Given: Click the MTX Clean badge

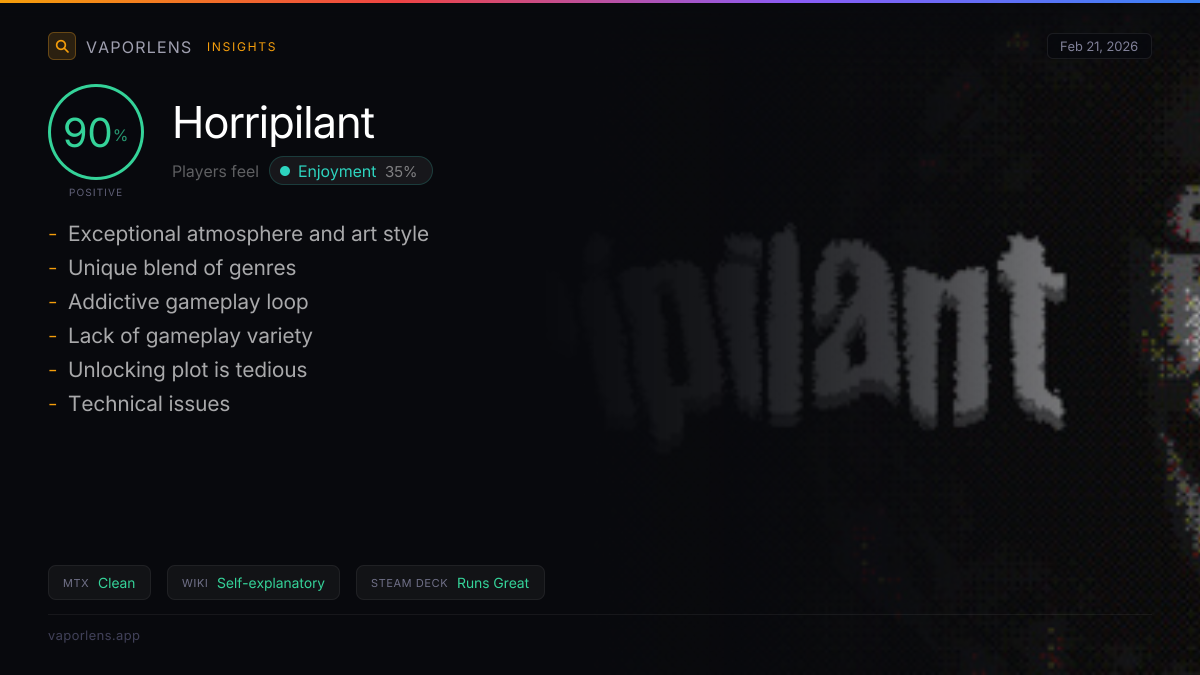Looking at the screenshot, I should [x=99, y=583].
